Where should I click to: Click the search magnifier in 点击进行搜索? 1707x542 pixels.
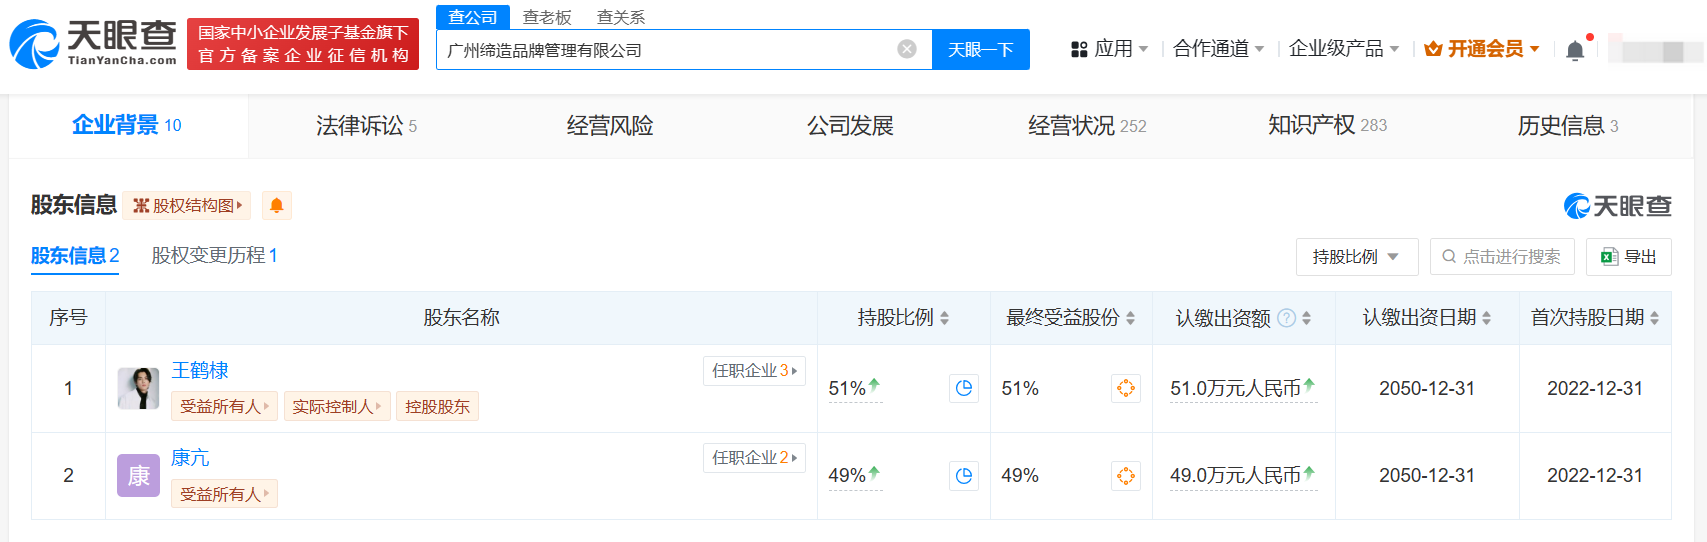1449,257
